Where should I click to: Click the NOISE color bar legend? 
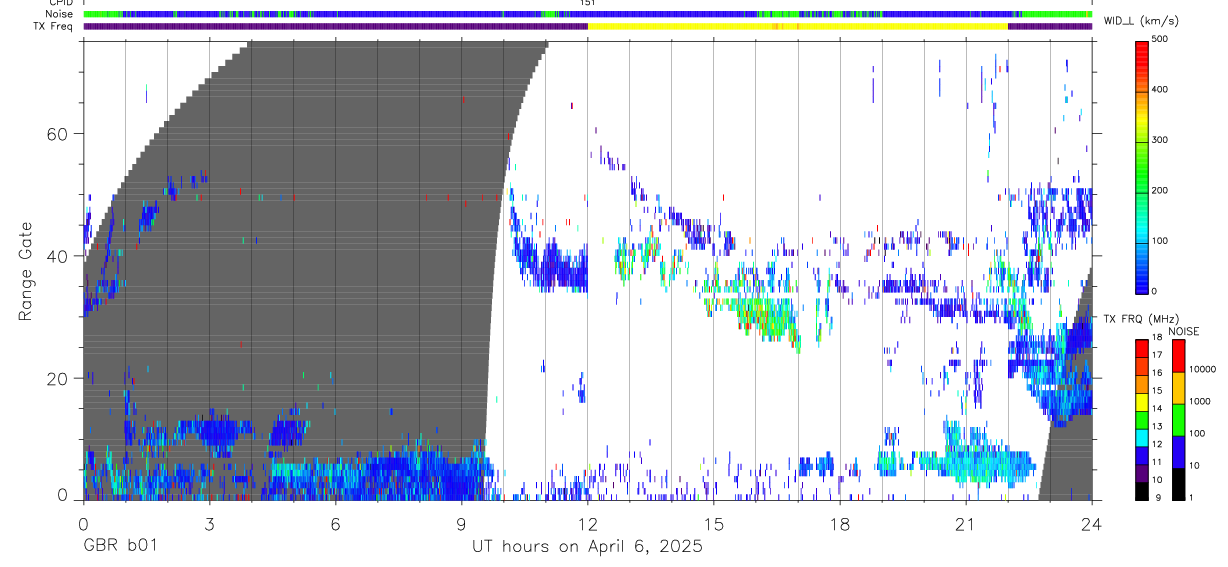click(x=1178, y=419)
